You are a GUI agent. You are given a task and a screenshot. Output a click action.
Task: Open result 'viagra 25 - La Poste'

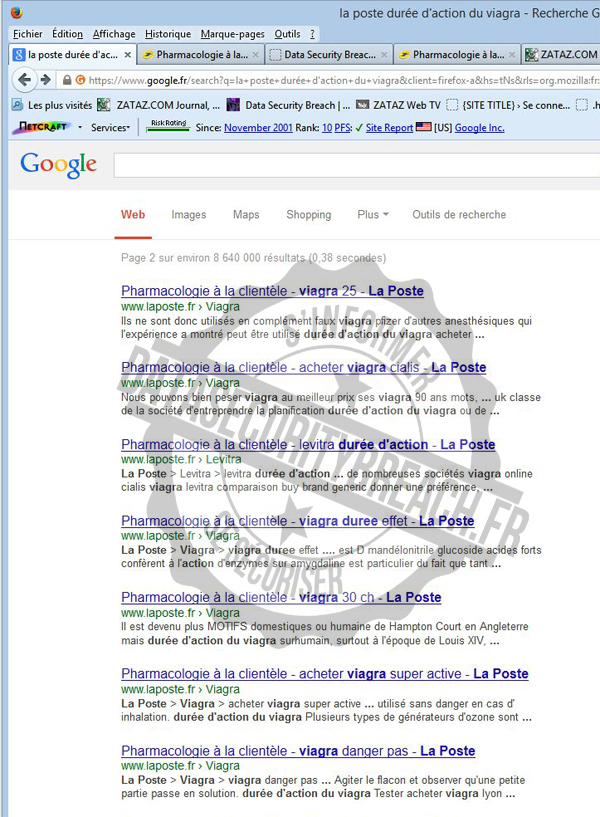[272, 291]
